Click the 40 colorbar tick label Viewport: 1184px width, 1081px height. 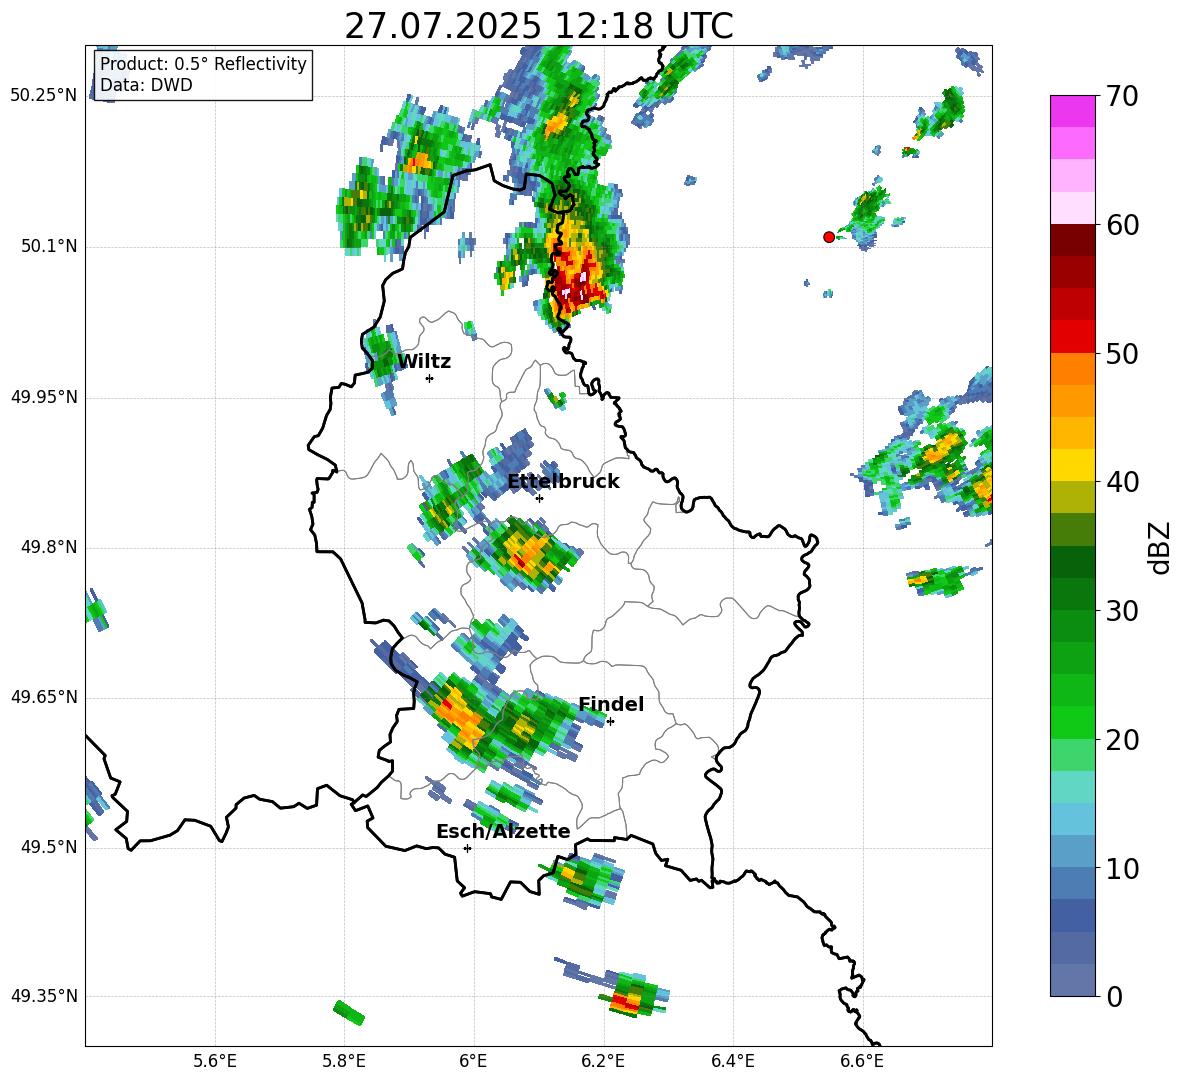click(x=1123, y=482)
